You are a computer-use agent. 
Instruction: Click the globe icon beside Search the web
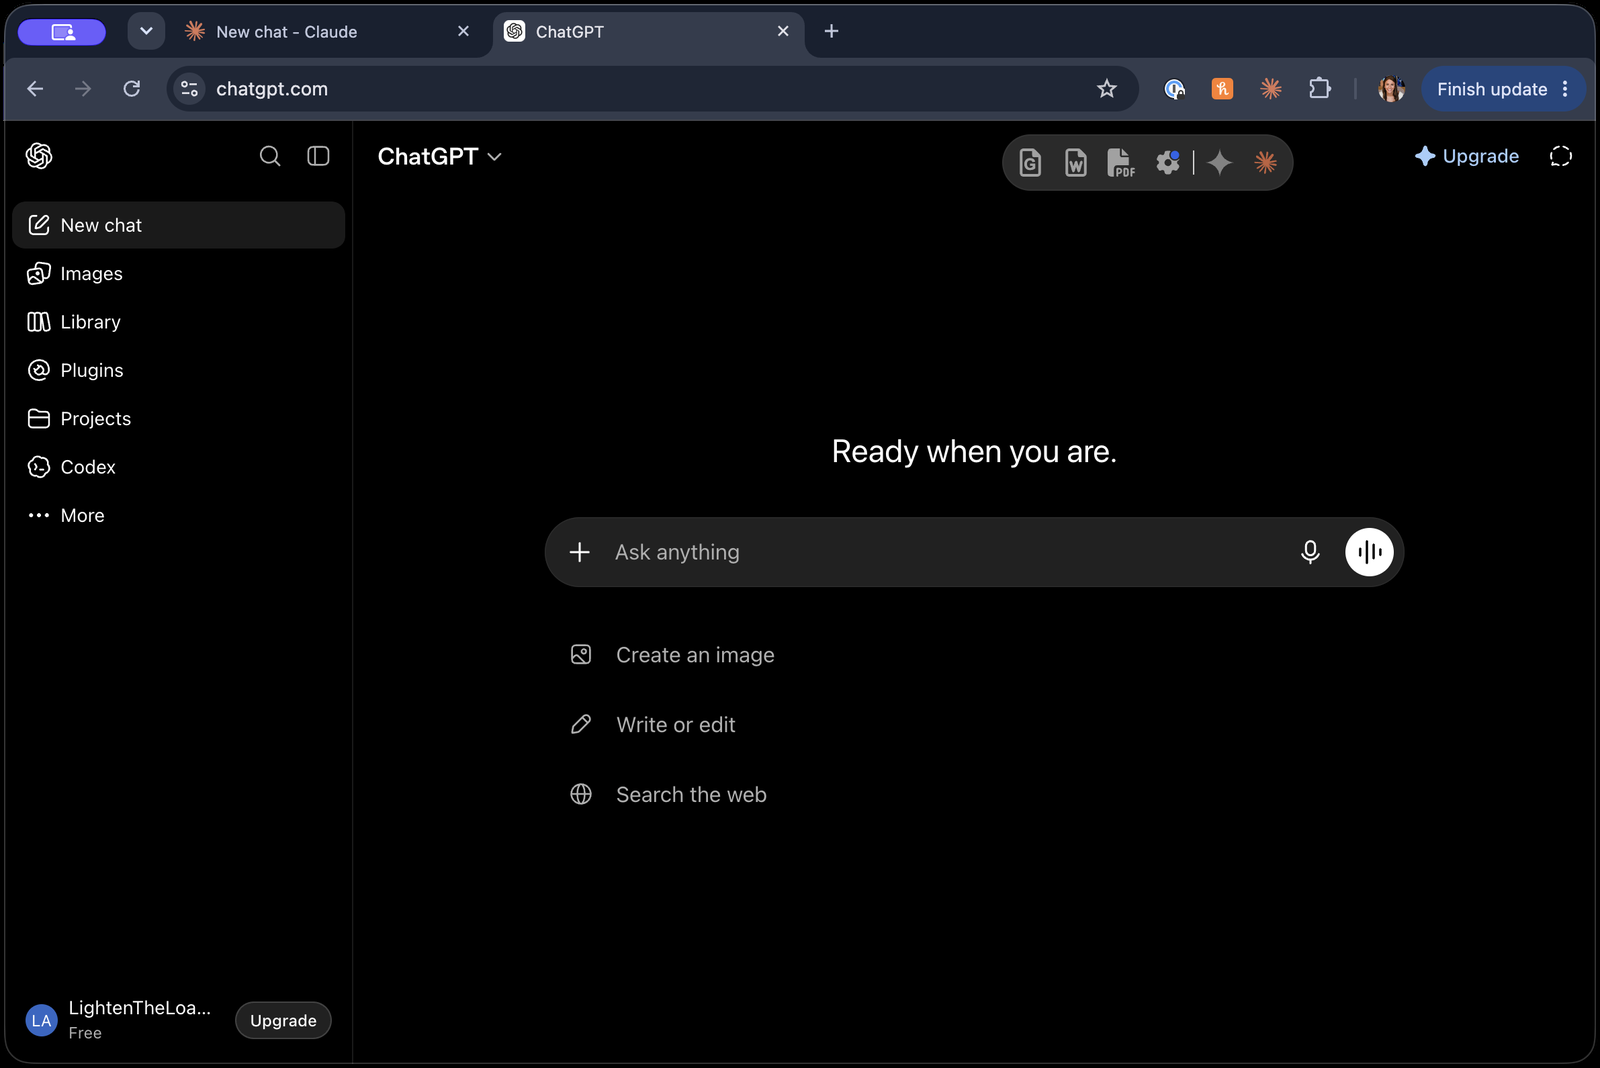581,795
